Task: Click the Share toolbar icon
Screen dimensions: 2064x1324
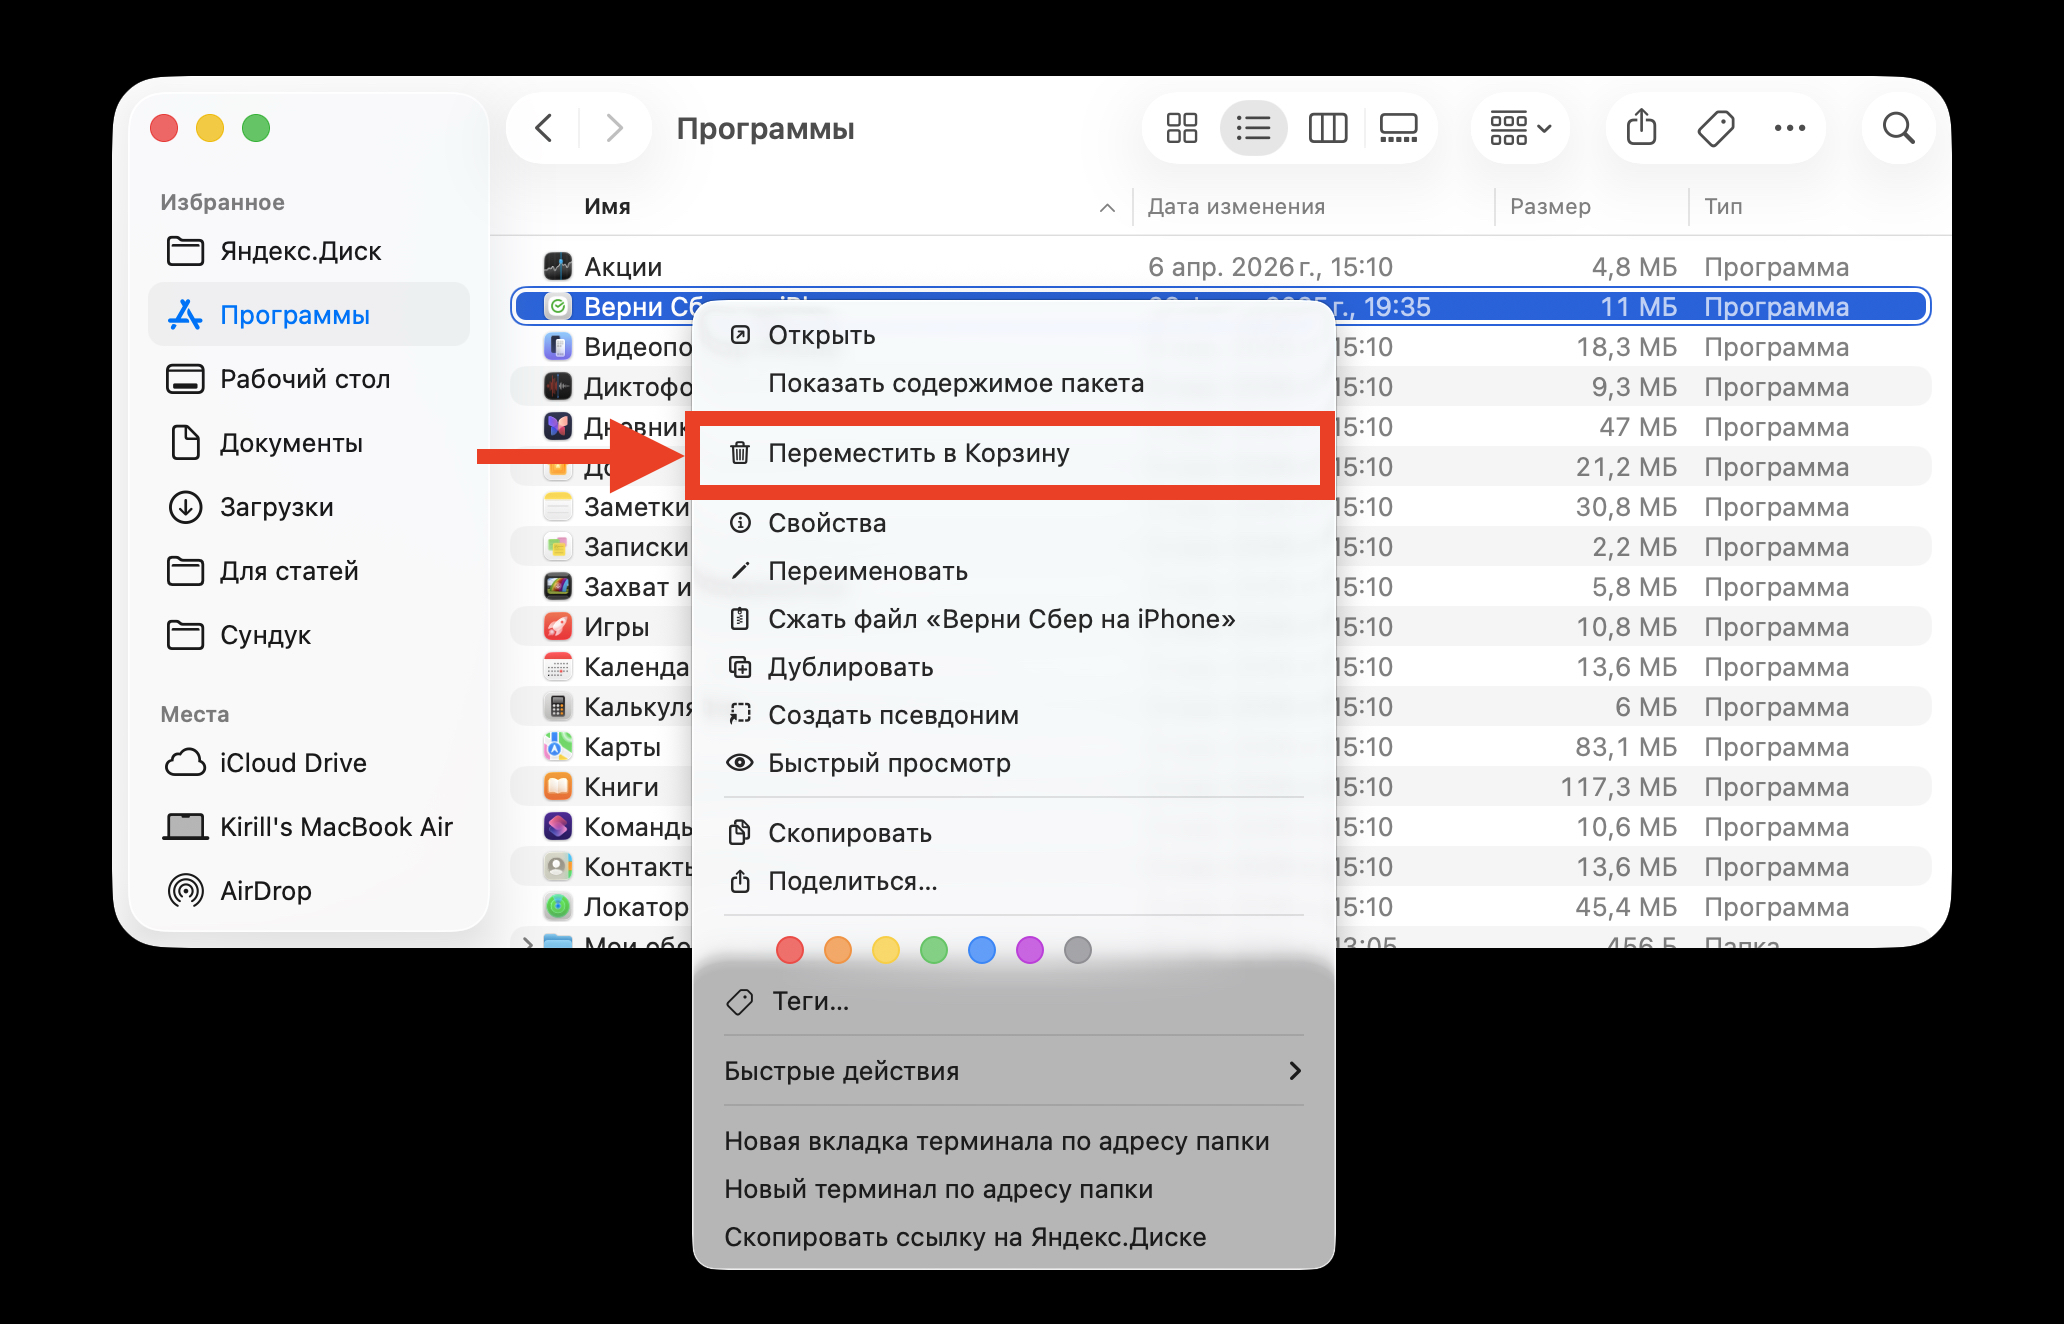Action: point(1641,128)
